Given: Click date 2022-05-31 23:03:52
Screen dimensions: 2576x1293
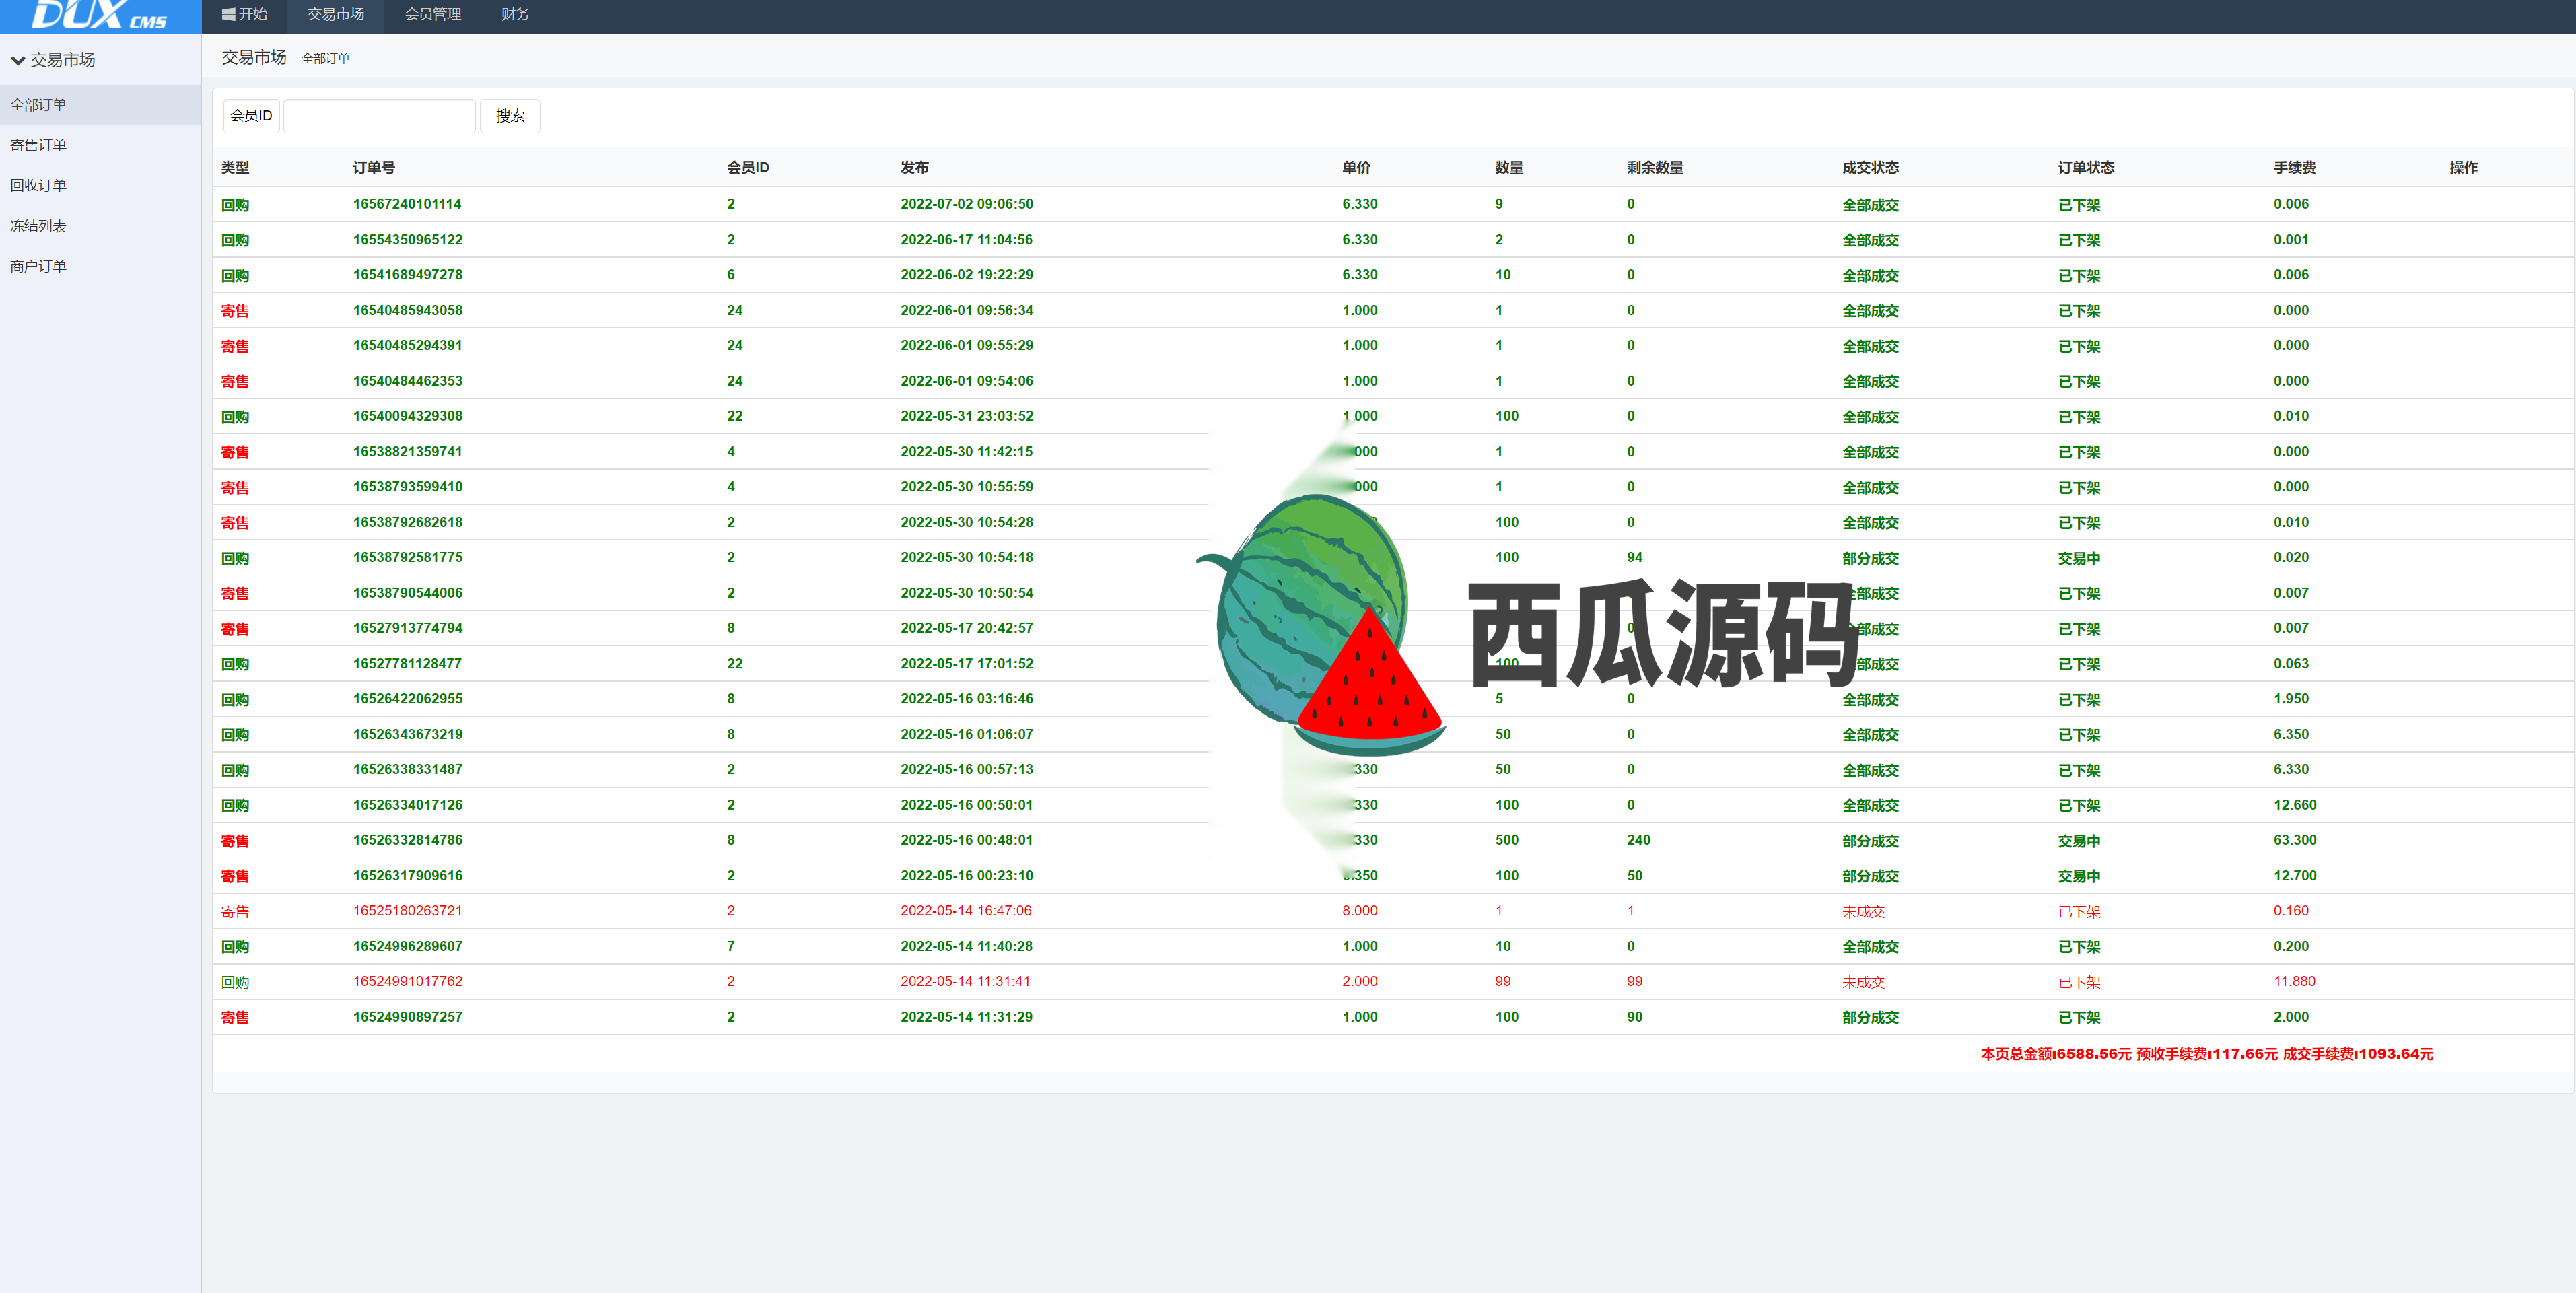Looking at the screenshot, I should (x=966, y=416).
